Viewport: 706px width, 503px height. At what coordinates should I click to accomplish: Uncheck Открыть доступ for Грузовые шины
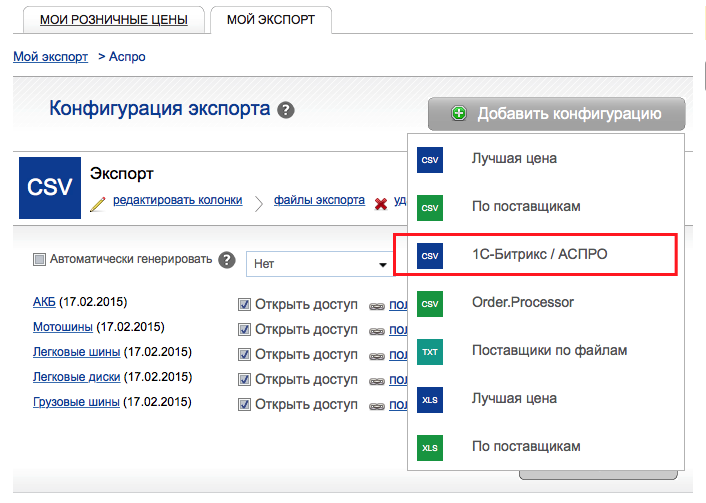click(244, 403)
